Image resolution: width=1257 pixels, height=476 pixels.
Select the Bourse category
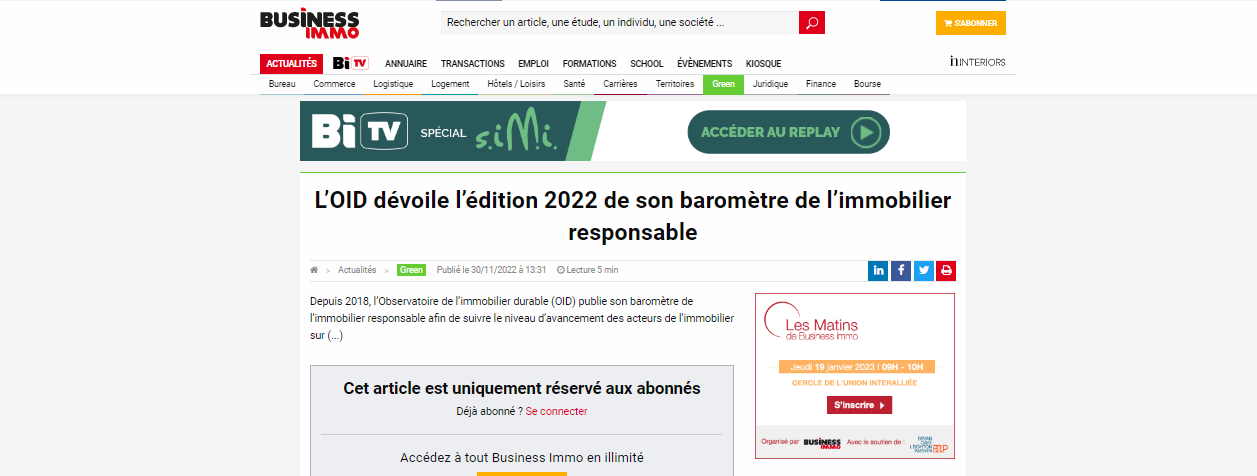tap(867, 84)
